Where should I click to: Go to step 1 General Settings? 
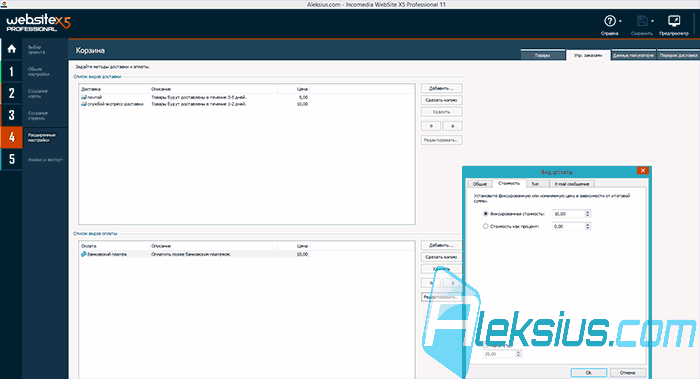[12, 71]
